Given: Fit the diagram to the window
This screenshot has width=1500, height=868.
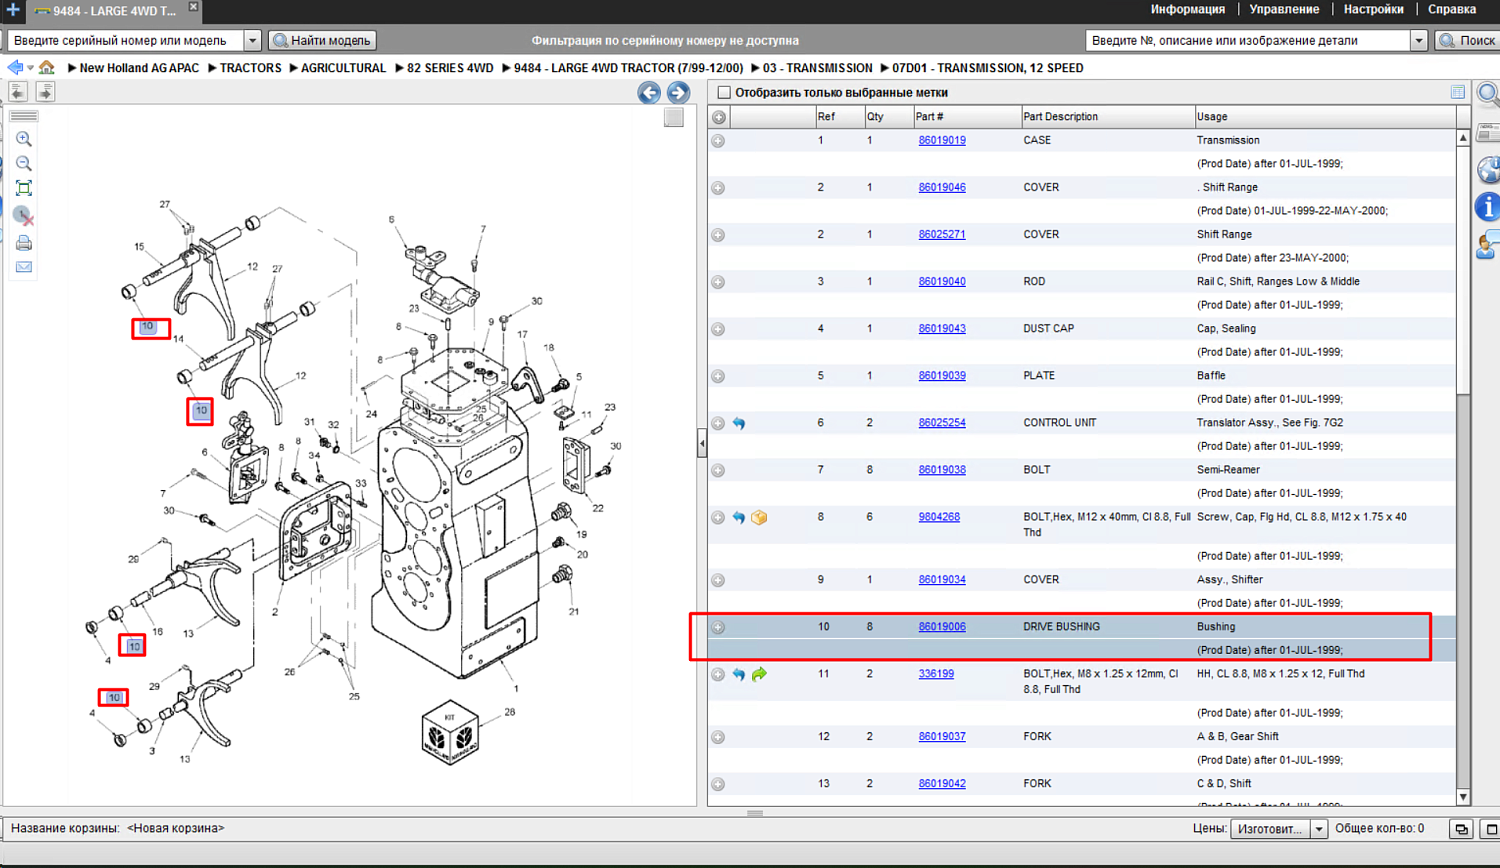Looking at the screenshot, I should 24,189.
